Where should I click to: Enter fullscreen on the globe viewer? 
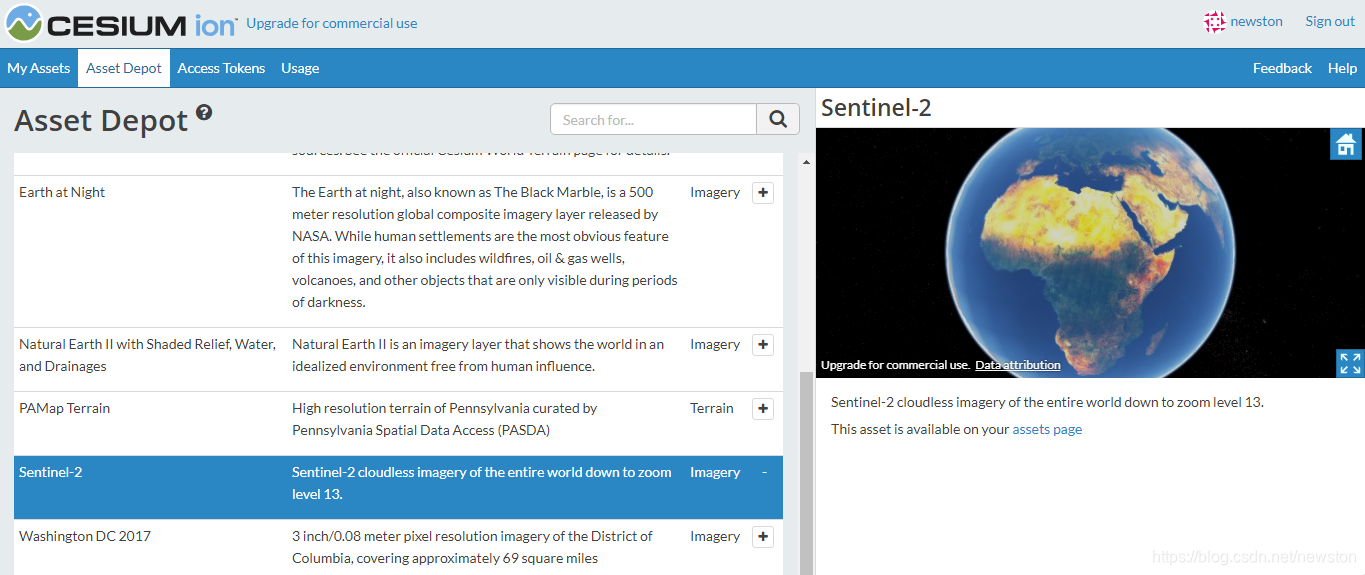(x=1350, y=363)
